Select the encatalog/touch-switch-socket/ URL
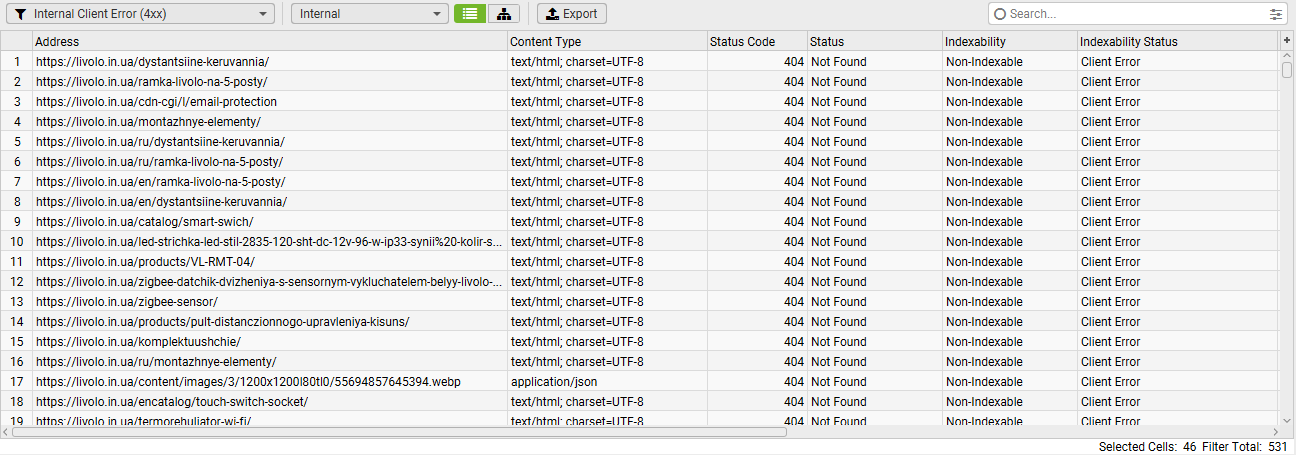This screenshot has width=1296, height=455. click(172, 402)
